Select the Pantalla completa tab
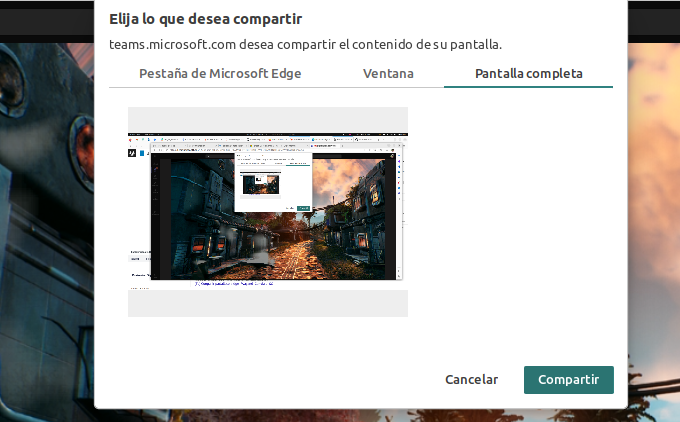Image resolution: width=680 pixels, height=422 pixels. (528, 74)
